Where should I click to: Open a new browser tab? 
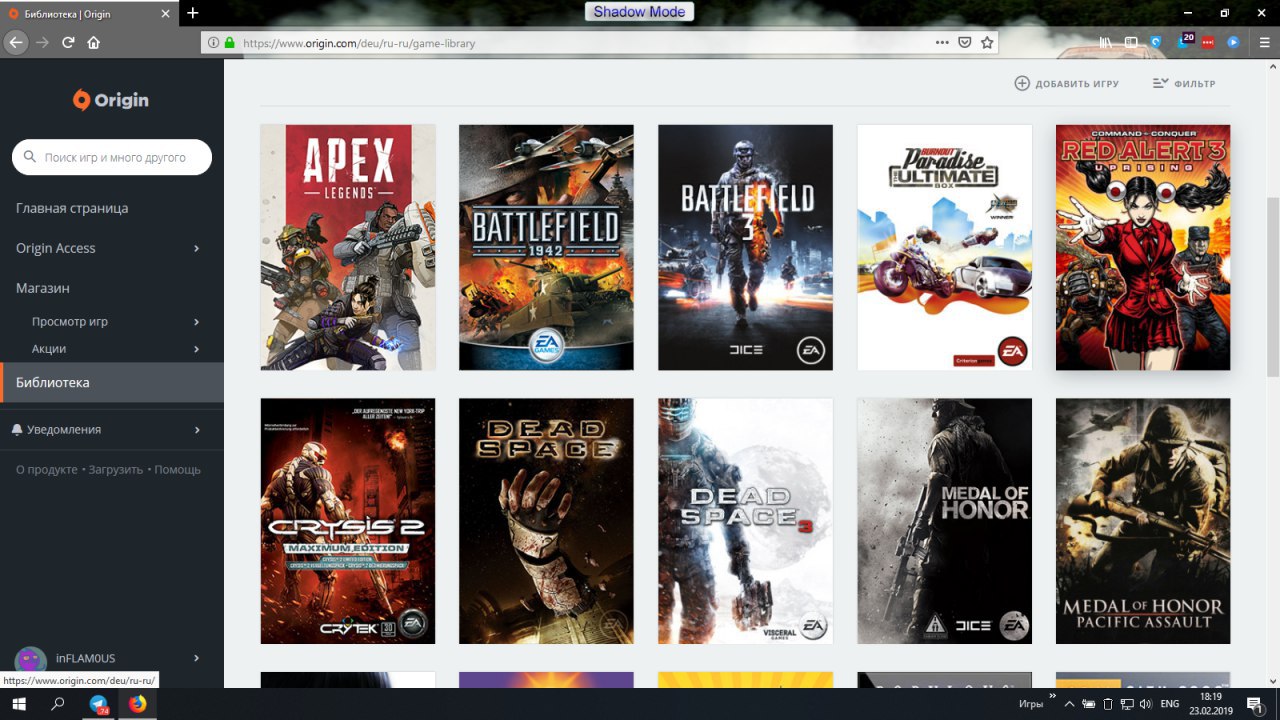click(x=193, y=13)
